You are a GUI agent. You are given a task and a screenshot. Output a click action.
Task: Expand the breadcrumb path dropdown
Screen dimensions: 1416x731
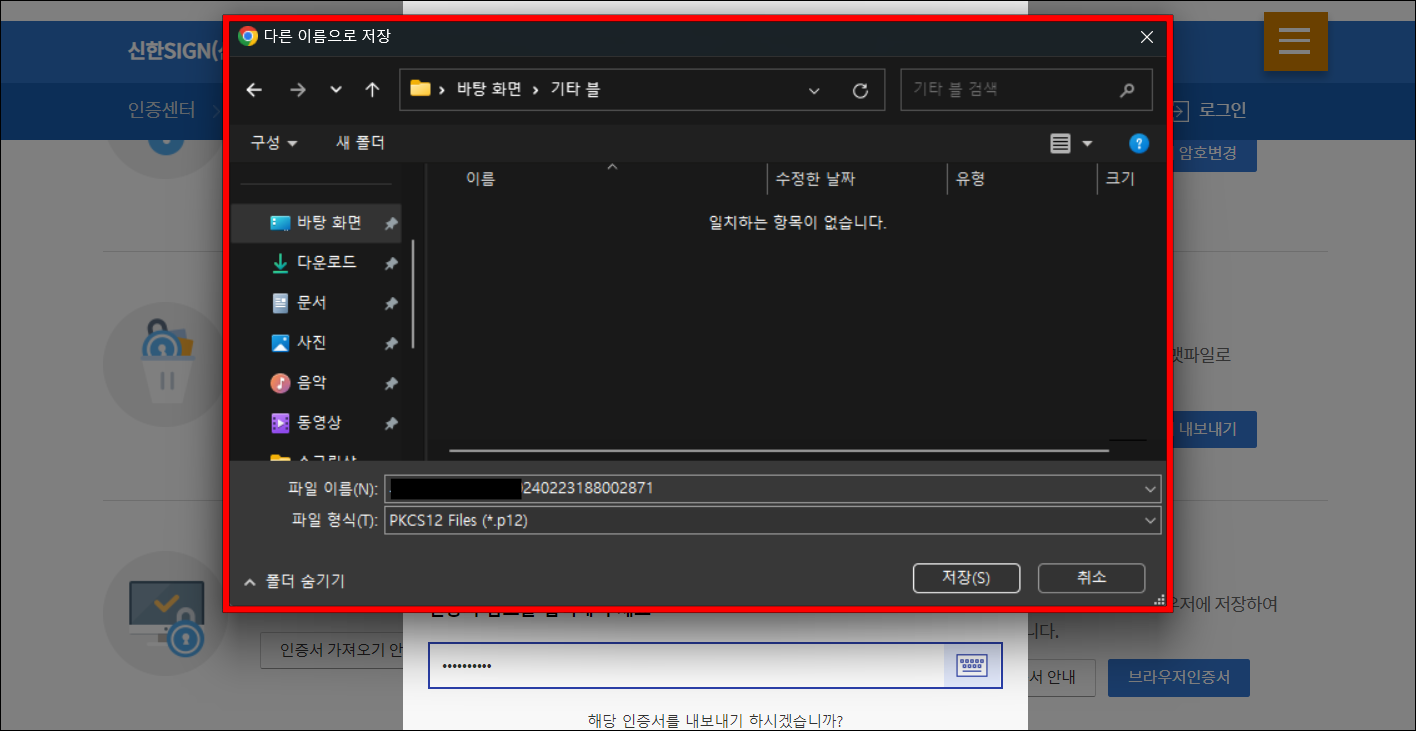click(814, 89)
